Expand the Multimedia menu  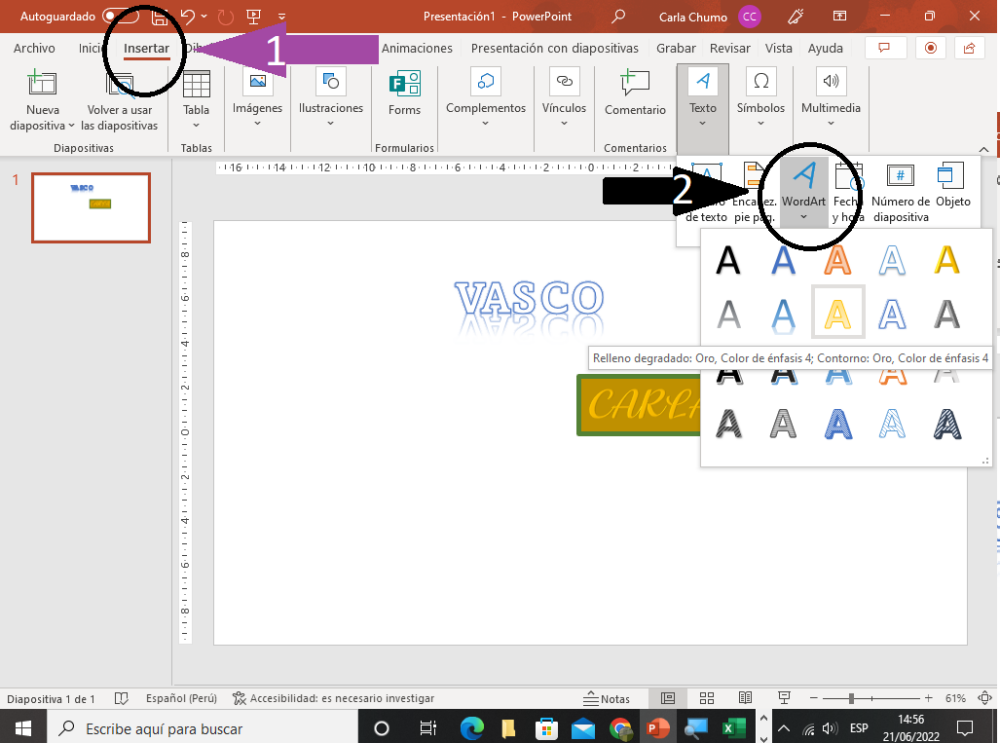point(830,99)
